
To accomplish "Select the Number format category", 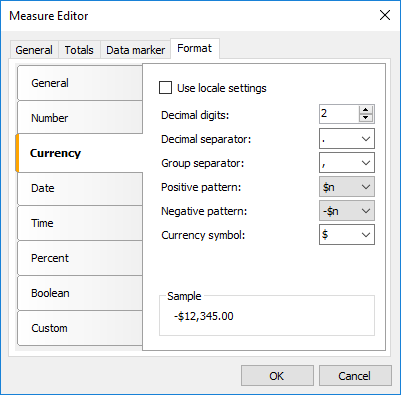I will pos(80,118).
